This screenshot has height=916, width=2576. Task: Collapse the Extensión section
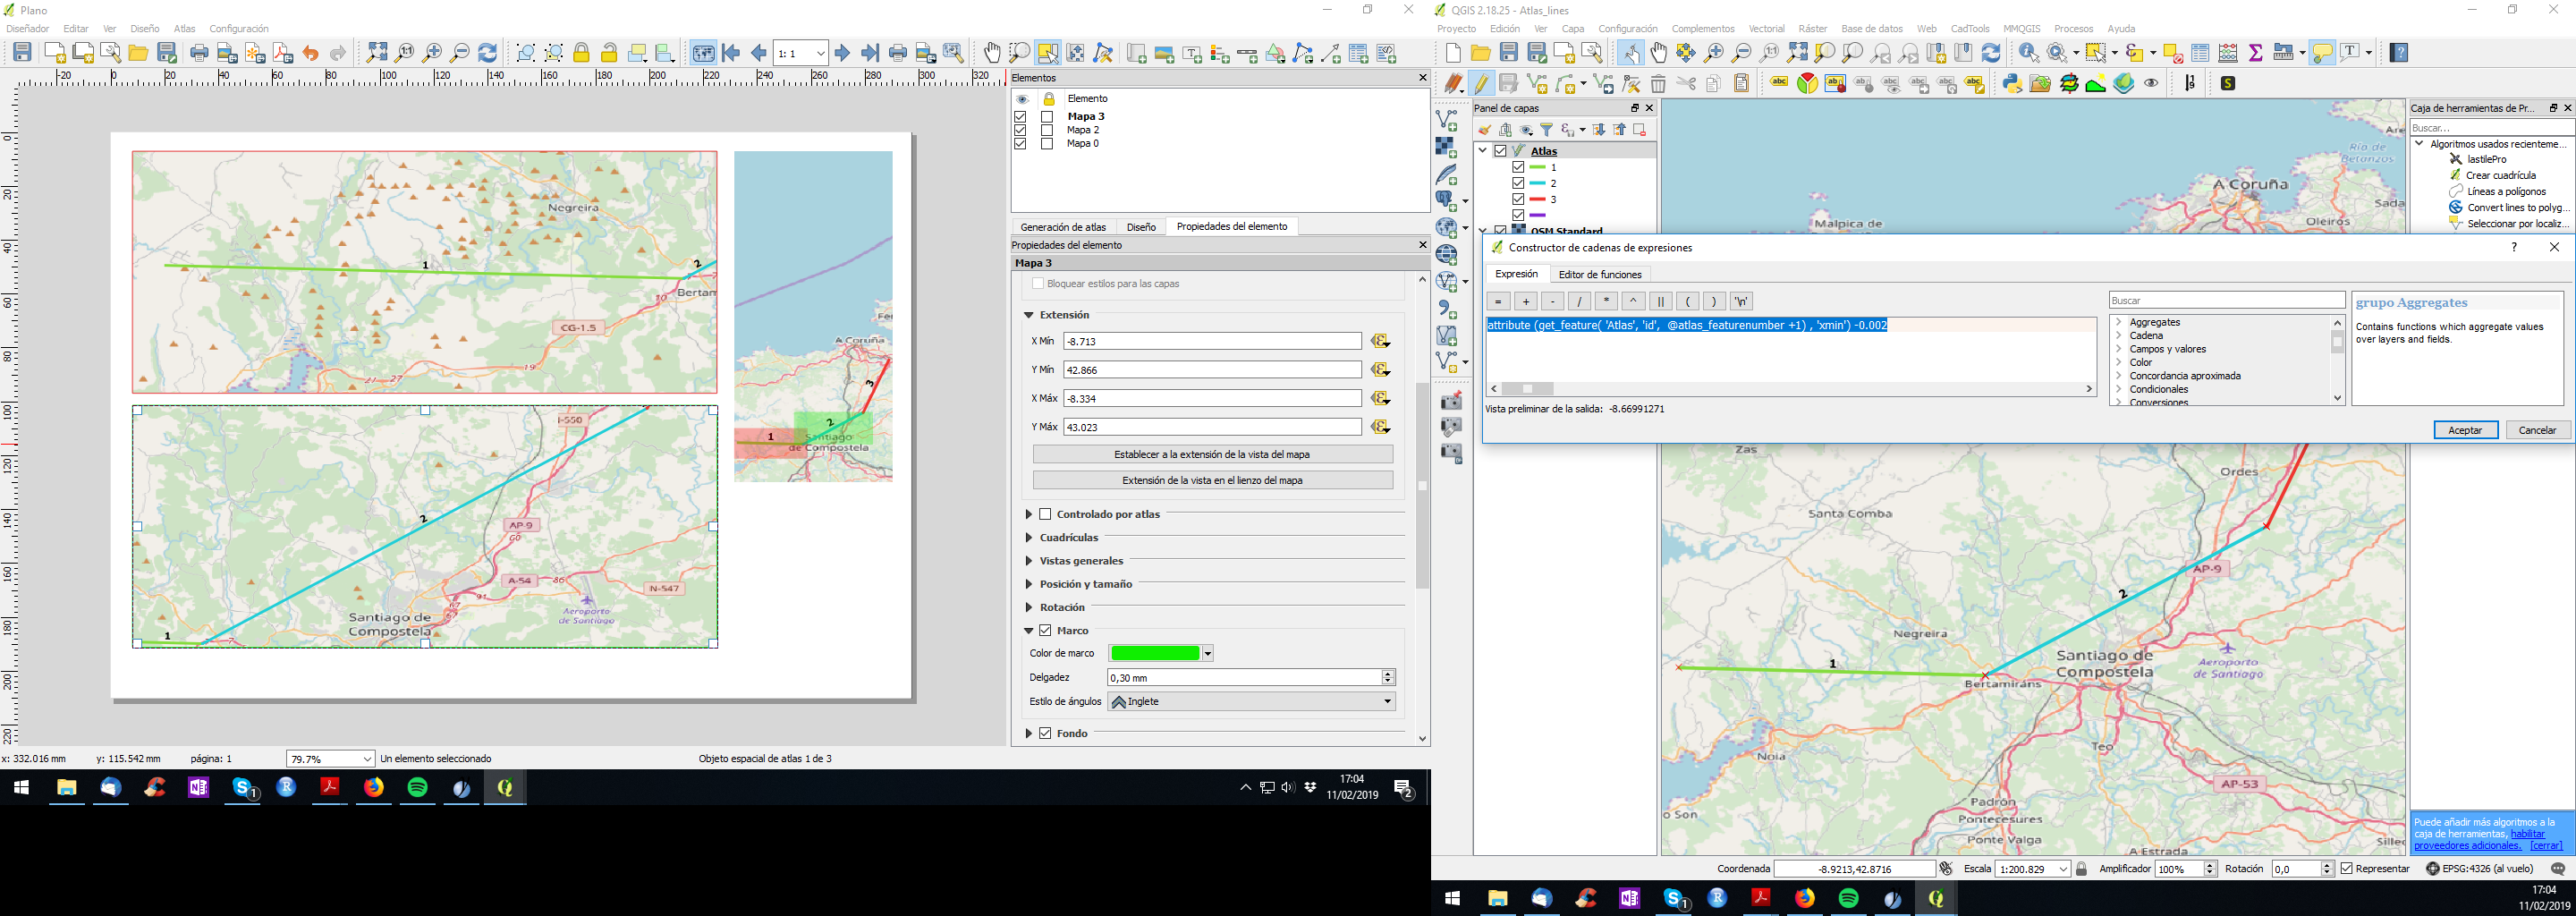coord(1028,315)
